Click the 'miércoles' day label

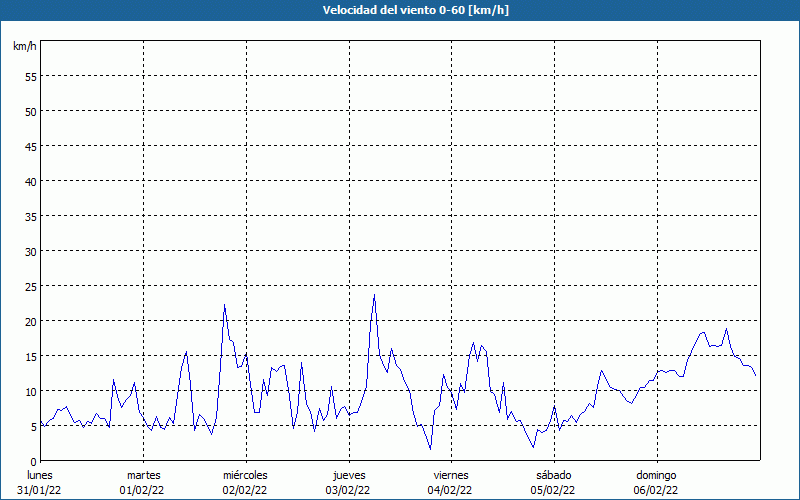click(245, 475)
